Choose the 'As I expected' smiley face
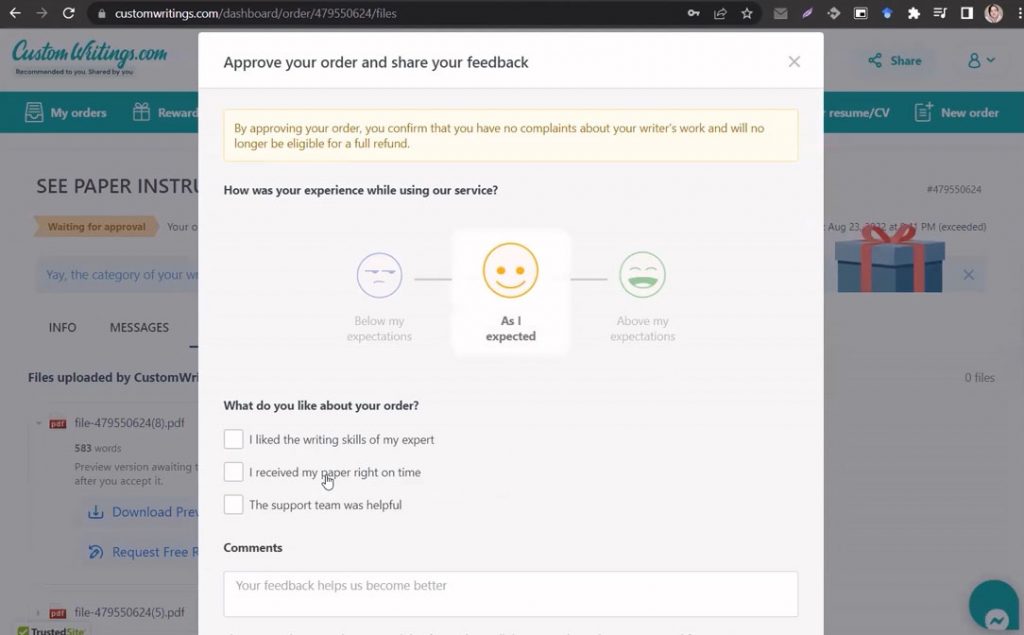 [510, 271]
